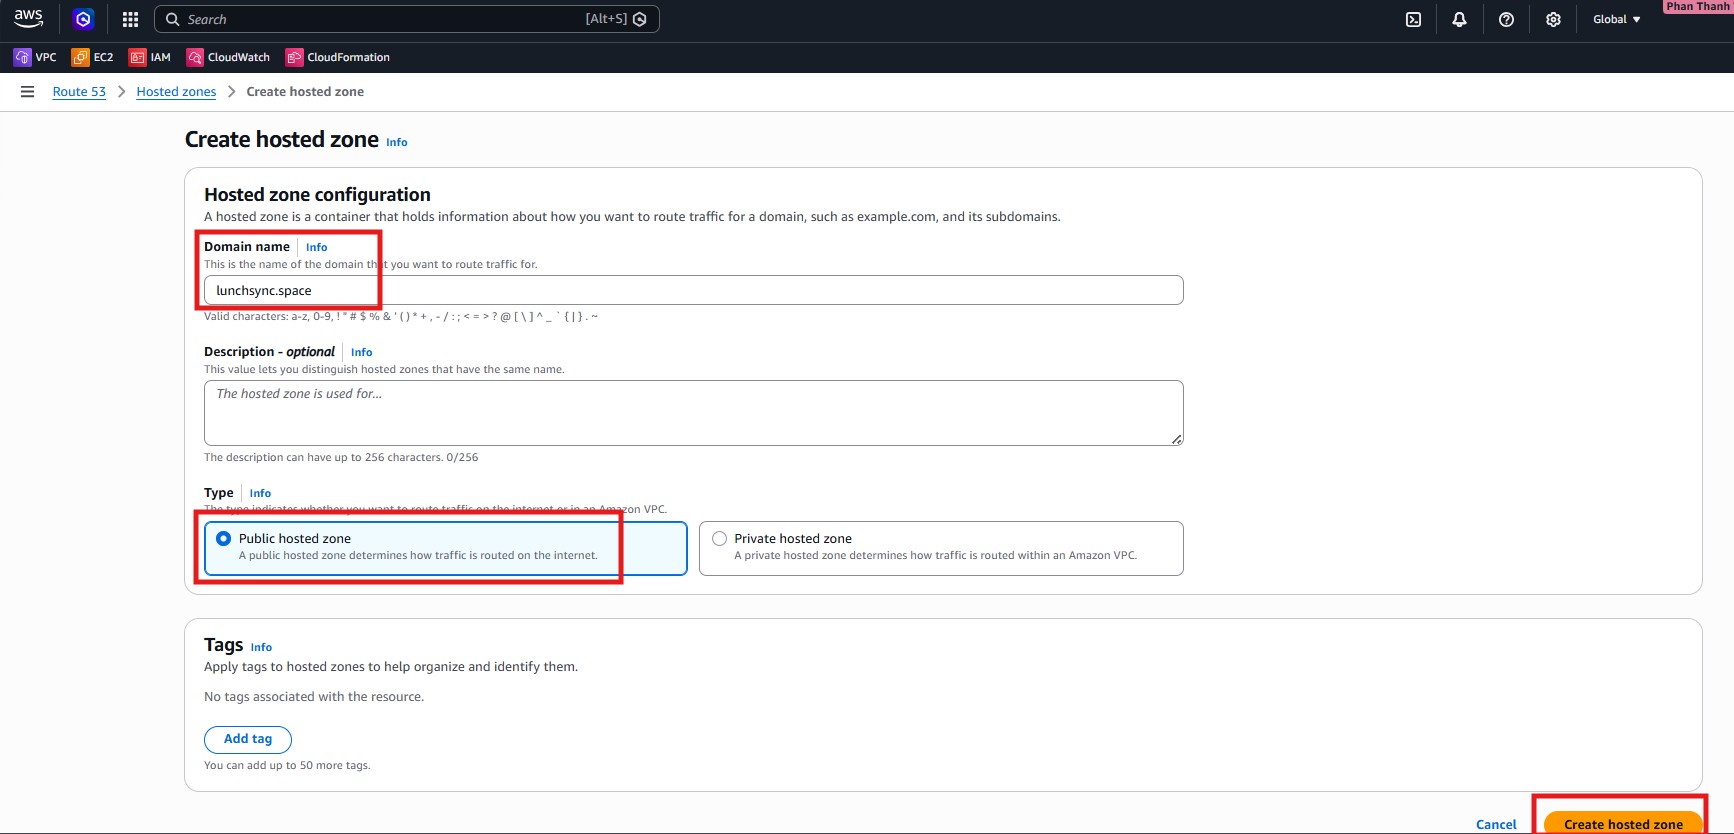Open the notifications bell
The image size is (1734, 834).
[x=1459, y=19]
